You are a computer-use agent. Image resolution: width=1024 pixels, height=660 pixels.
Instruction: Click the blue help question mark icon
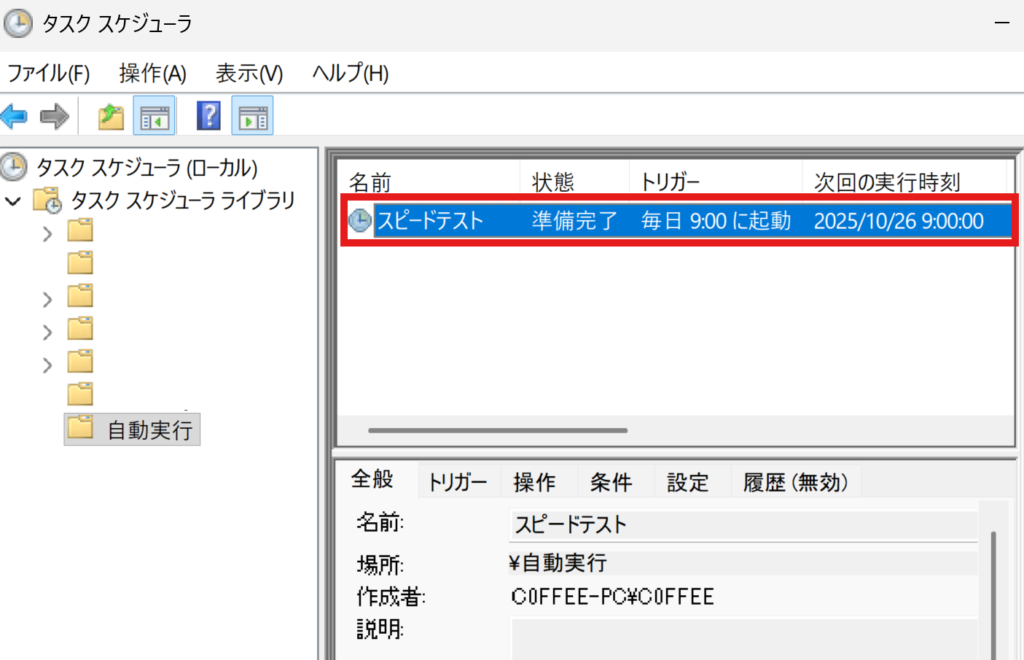pos(208,117)
